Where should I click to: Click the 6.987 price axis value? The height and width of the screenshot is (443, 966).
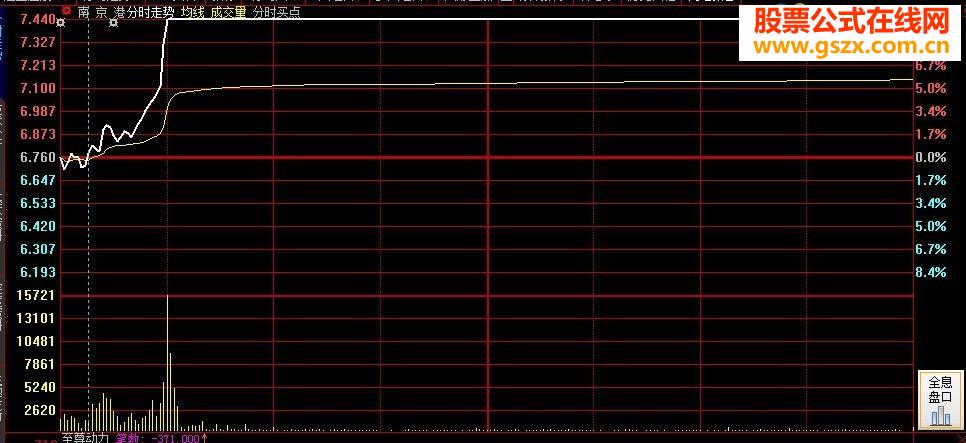point(38,112)
